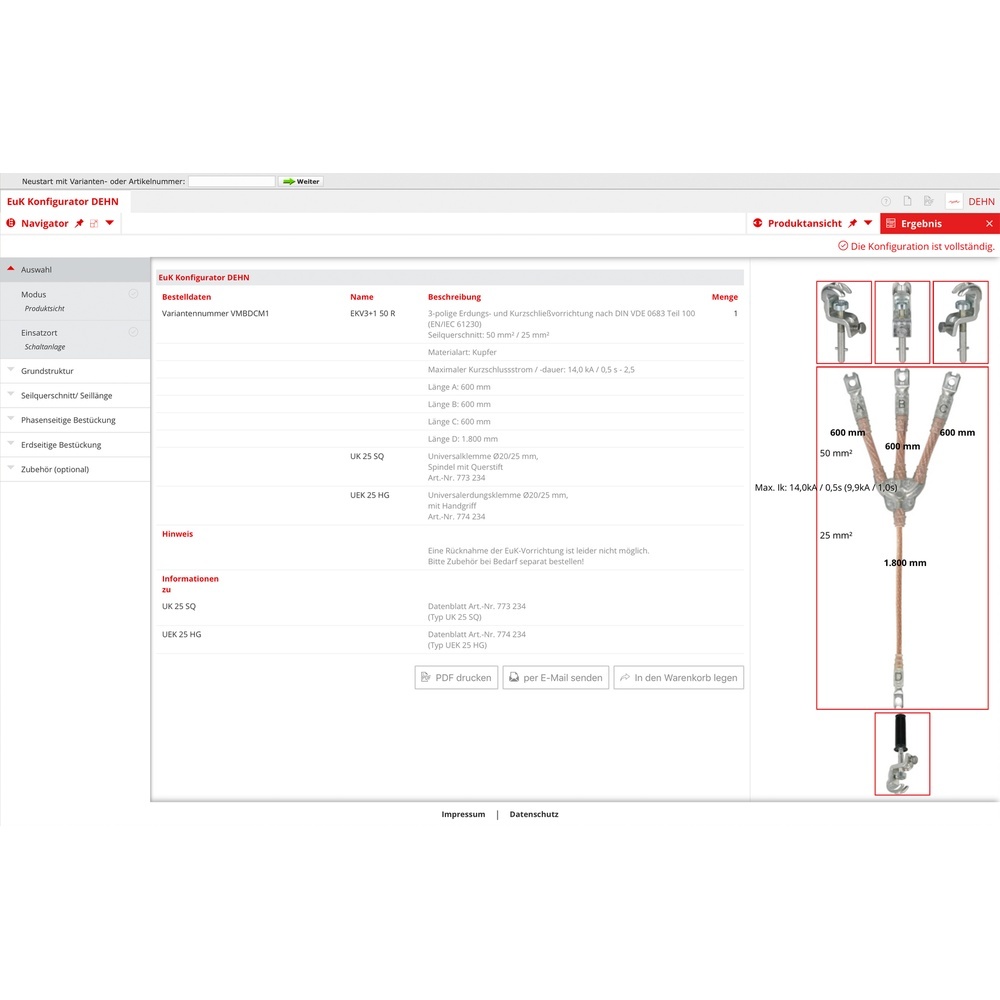Screen dimensions: 1000x1000
Task: Click the PDF drucken button
Action: point(456,678)
